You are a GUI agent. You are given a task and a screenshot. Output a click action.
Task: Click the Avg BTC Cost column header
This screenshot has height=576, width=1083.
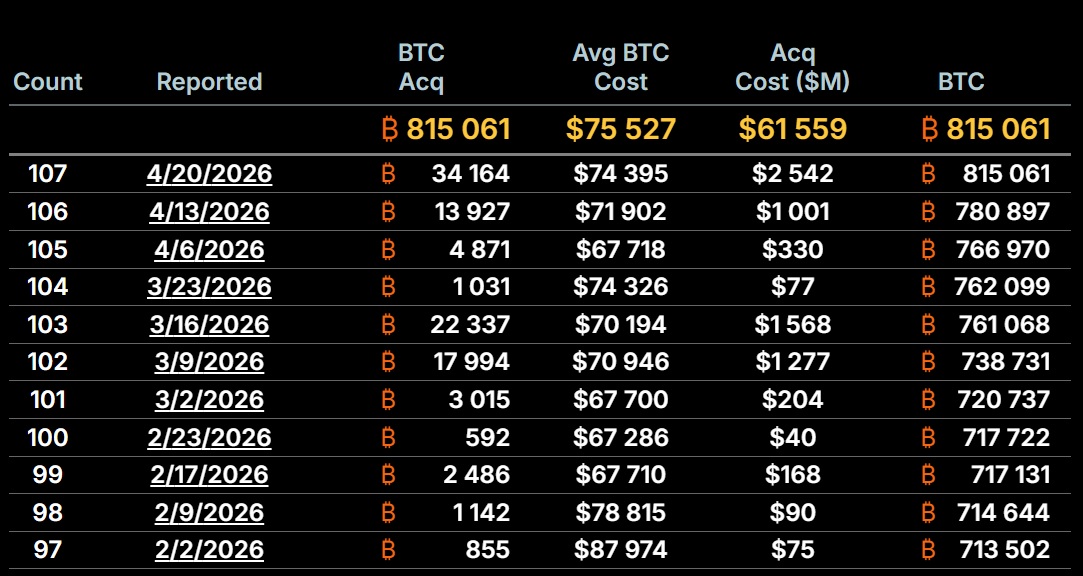[x=621, y=67]
